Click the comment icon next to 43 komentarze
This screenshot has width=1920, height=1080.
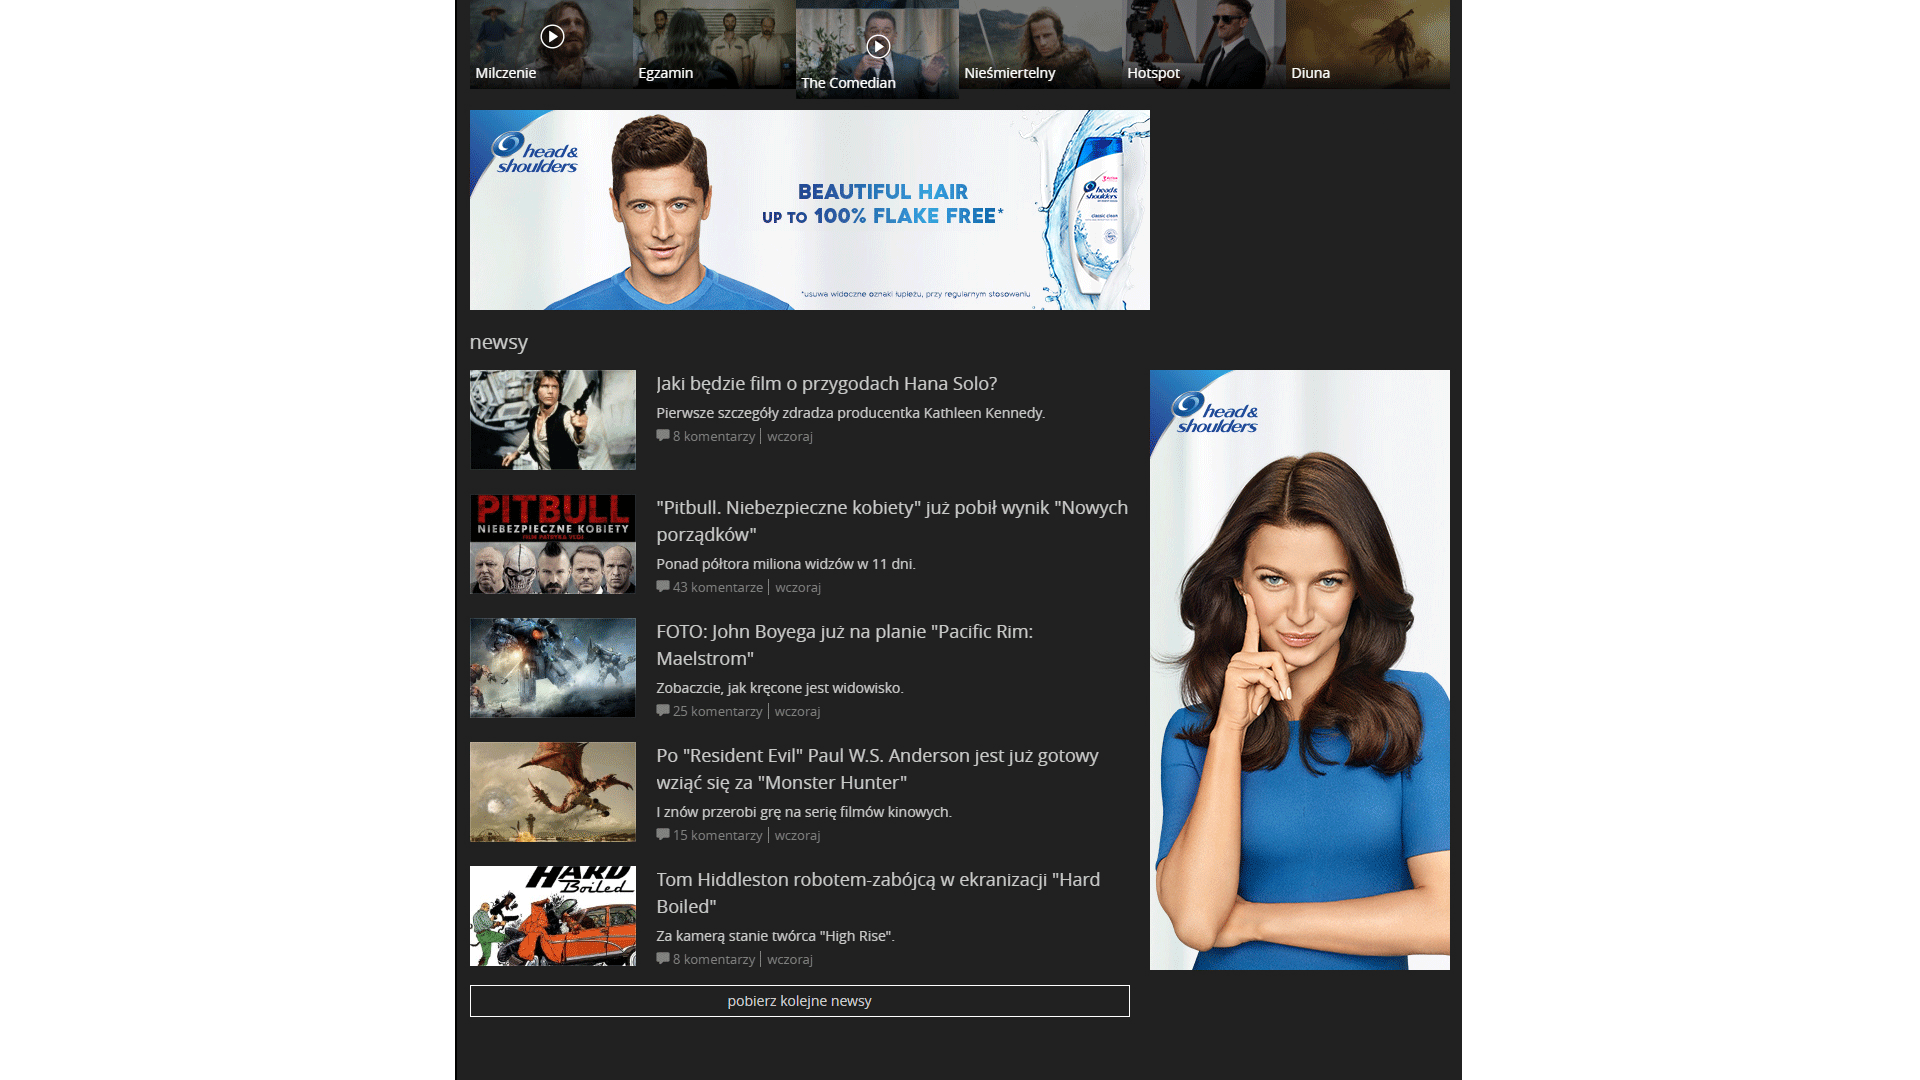663,586
